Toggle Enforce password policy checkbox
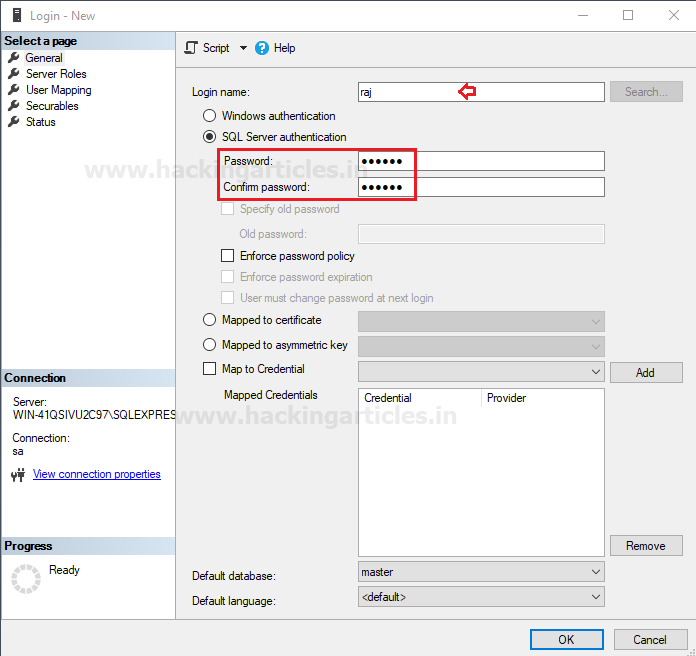This screenshot has width=696, height=656. (x=227, y=256)
